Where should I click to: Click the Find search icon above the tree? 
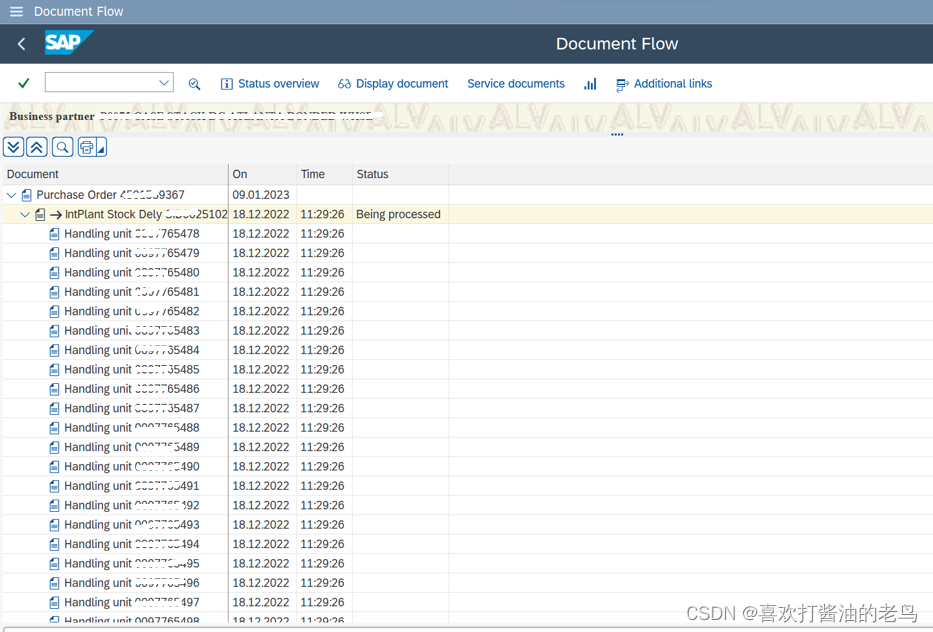pyautogui.click(x=62, y=147)
